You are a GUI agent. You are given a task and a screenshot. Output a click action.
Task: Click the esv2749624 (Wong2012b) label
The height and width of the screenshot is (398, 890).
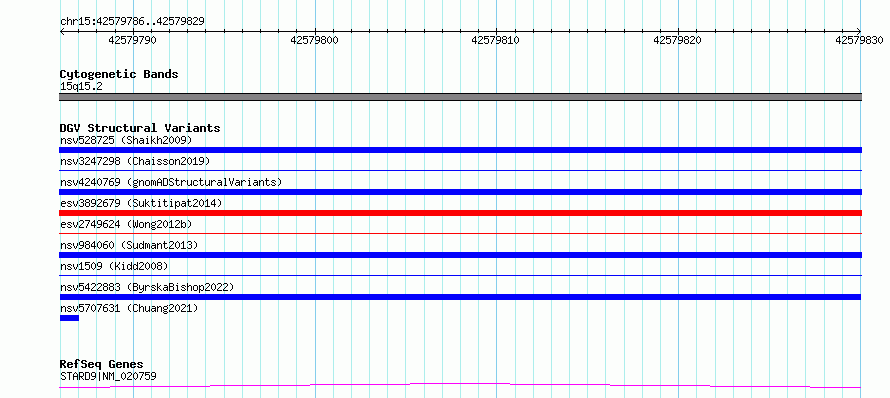click(126, 224)
